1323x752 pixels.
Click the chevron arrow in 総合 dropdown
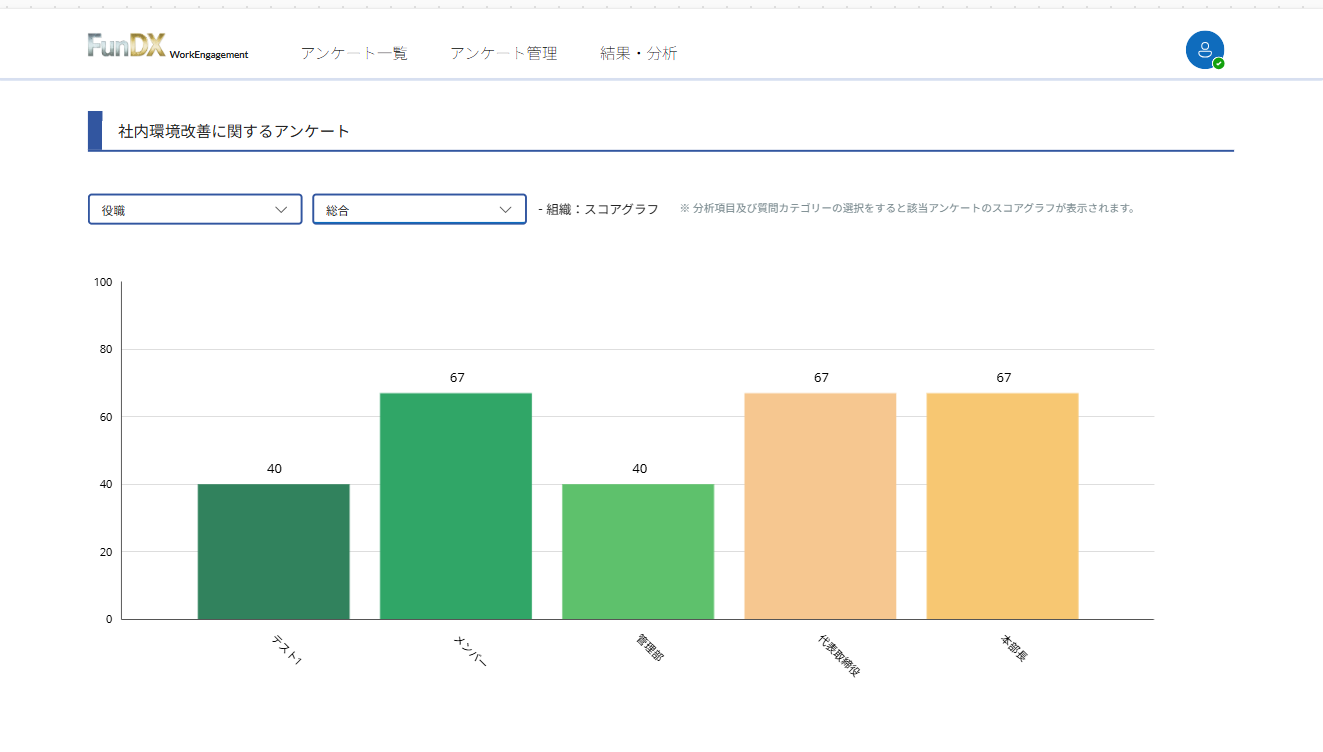505,209
